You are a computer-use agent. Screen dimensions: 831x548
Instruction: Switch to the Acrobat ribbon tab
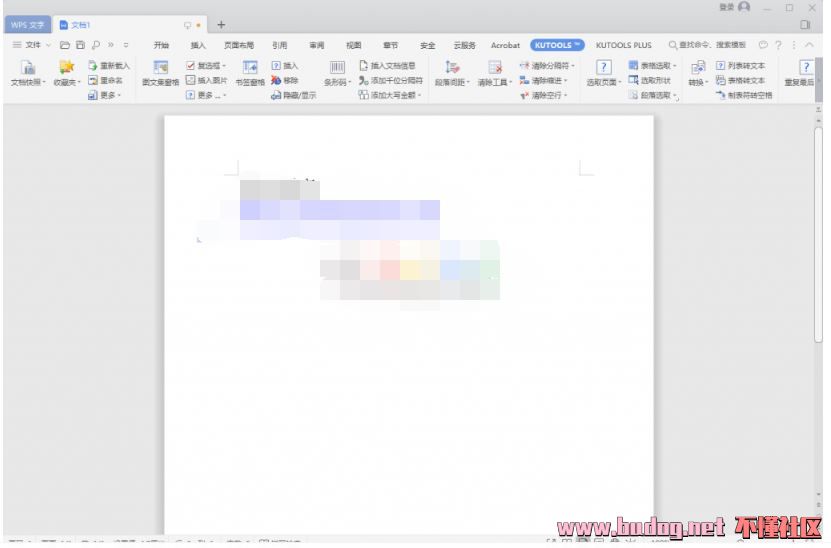coord(505,46)
